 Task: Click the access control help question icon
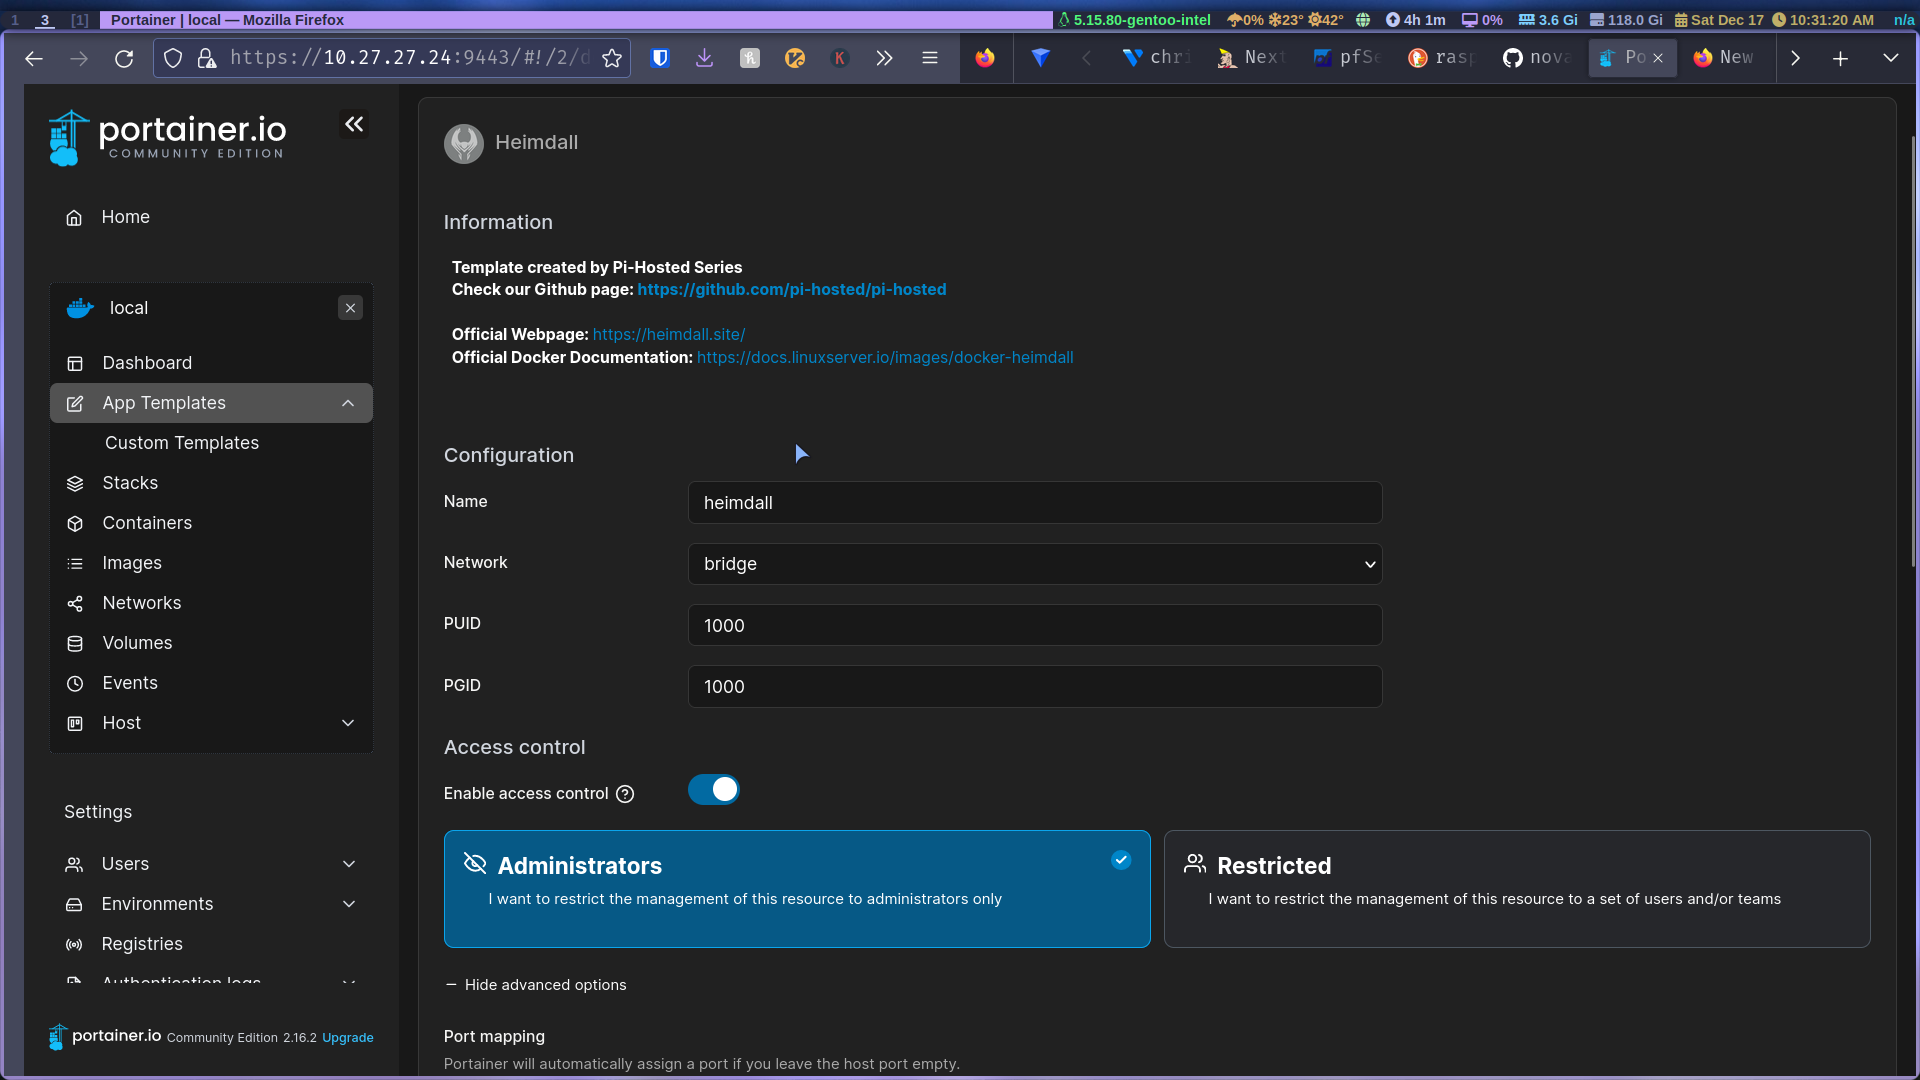[x=625, y=794]
